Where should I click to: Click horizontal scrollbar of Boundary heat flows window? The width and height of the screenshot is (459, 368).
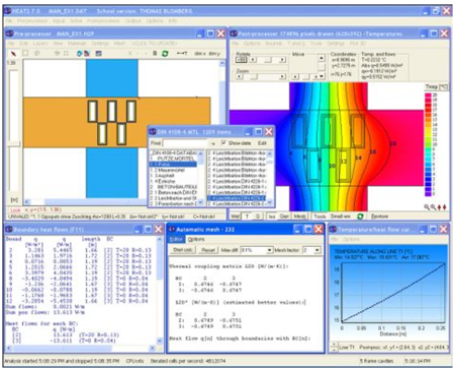pos(81,348)
